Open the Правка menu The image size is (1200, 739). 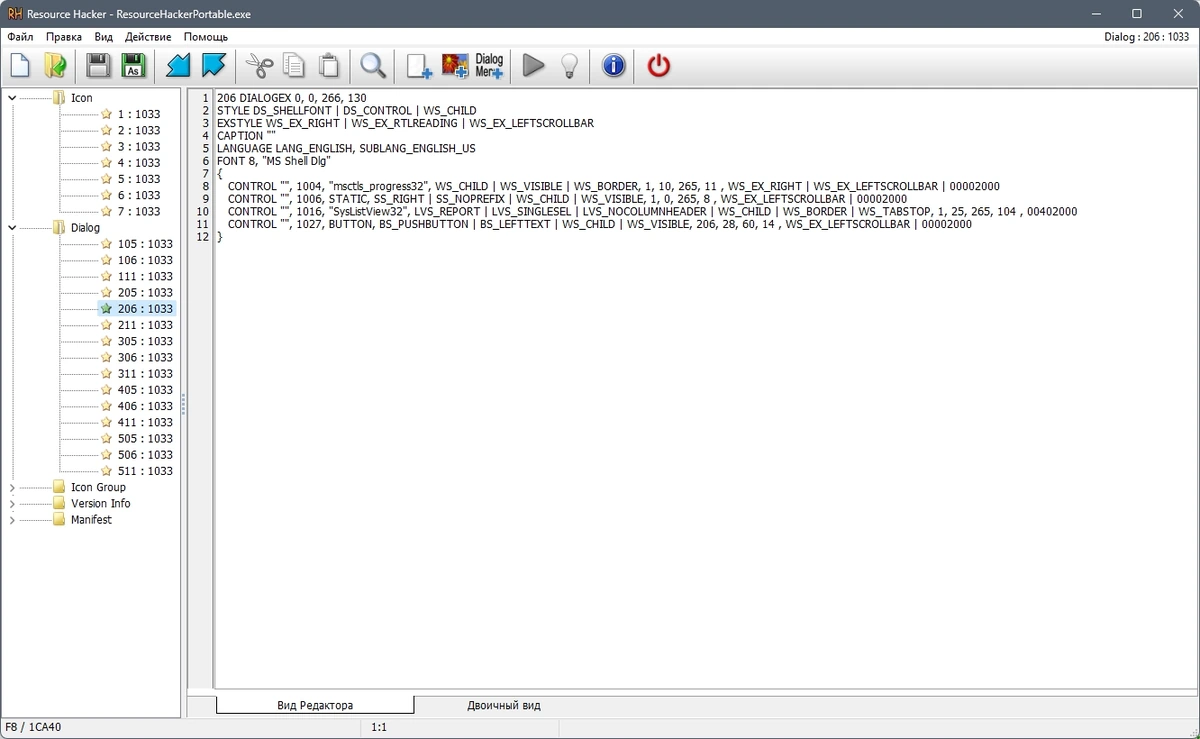64,36
